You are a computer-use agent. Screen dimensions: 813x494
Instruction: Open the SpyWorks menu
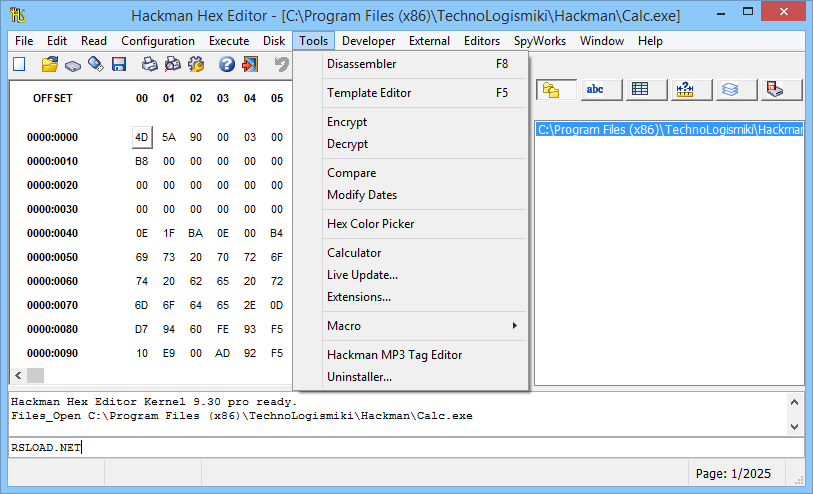pyautogui.click(x=539, y=41)
